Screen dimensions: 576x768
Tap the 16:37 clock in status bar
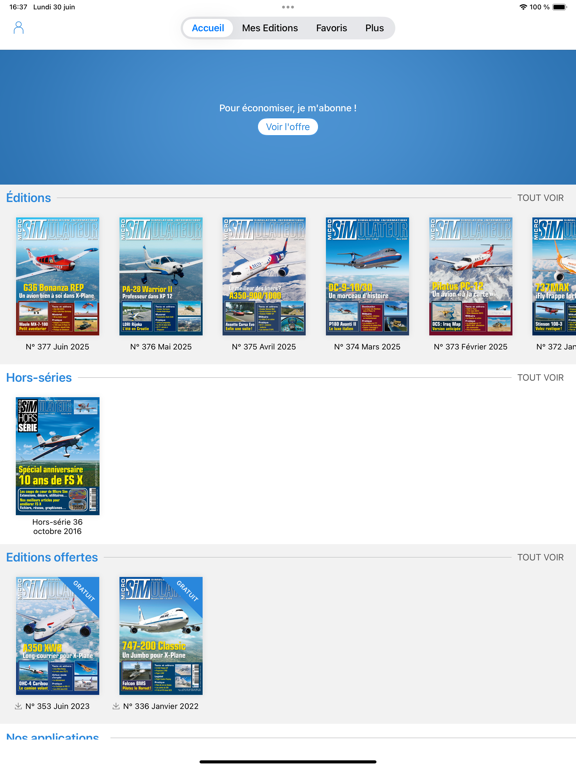18,7
